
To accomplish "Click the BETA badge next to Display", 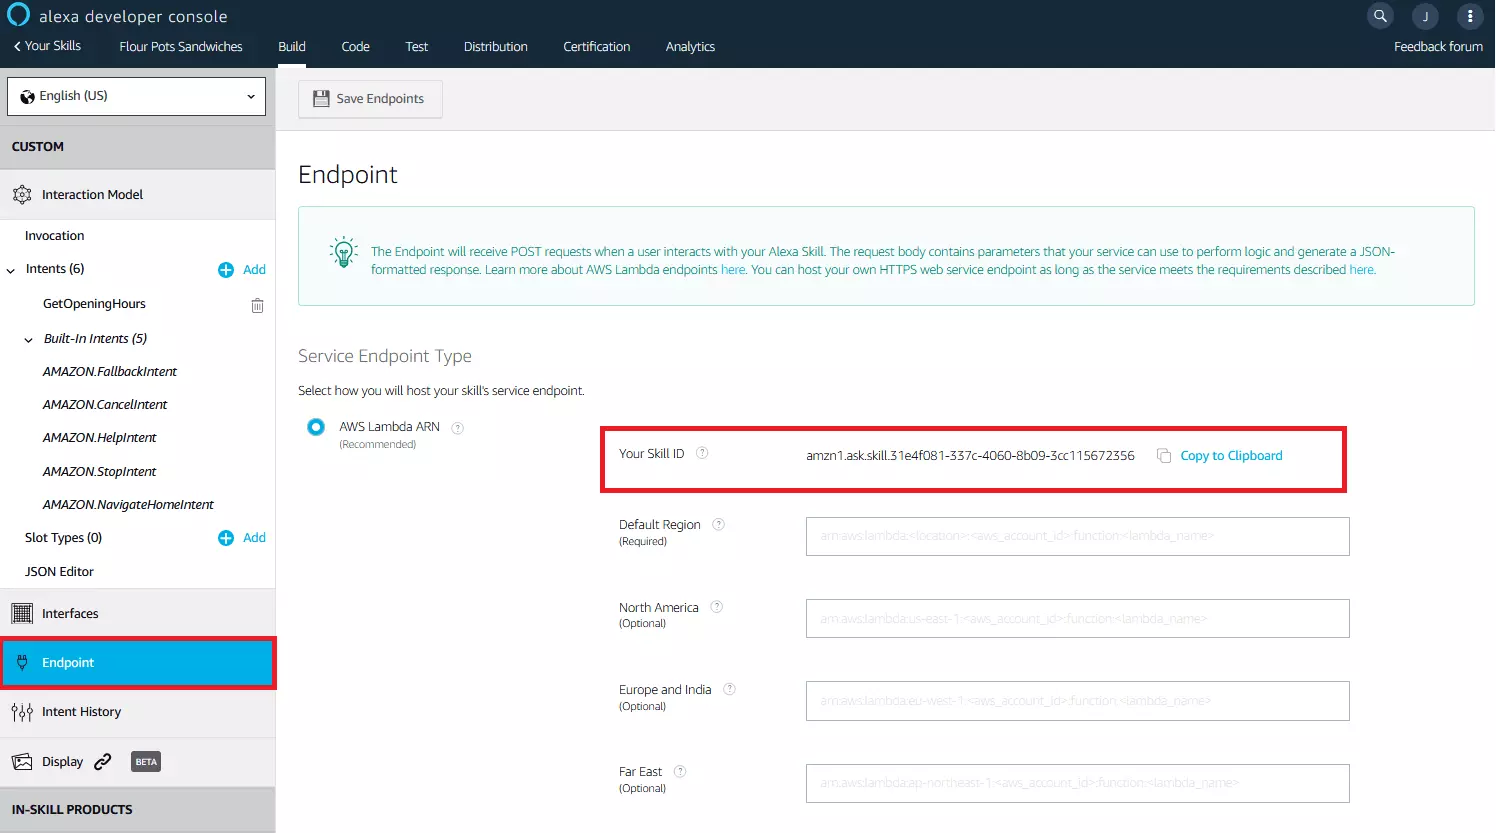I will (146, 762).
